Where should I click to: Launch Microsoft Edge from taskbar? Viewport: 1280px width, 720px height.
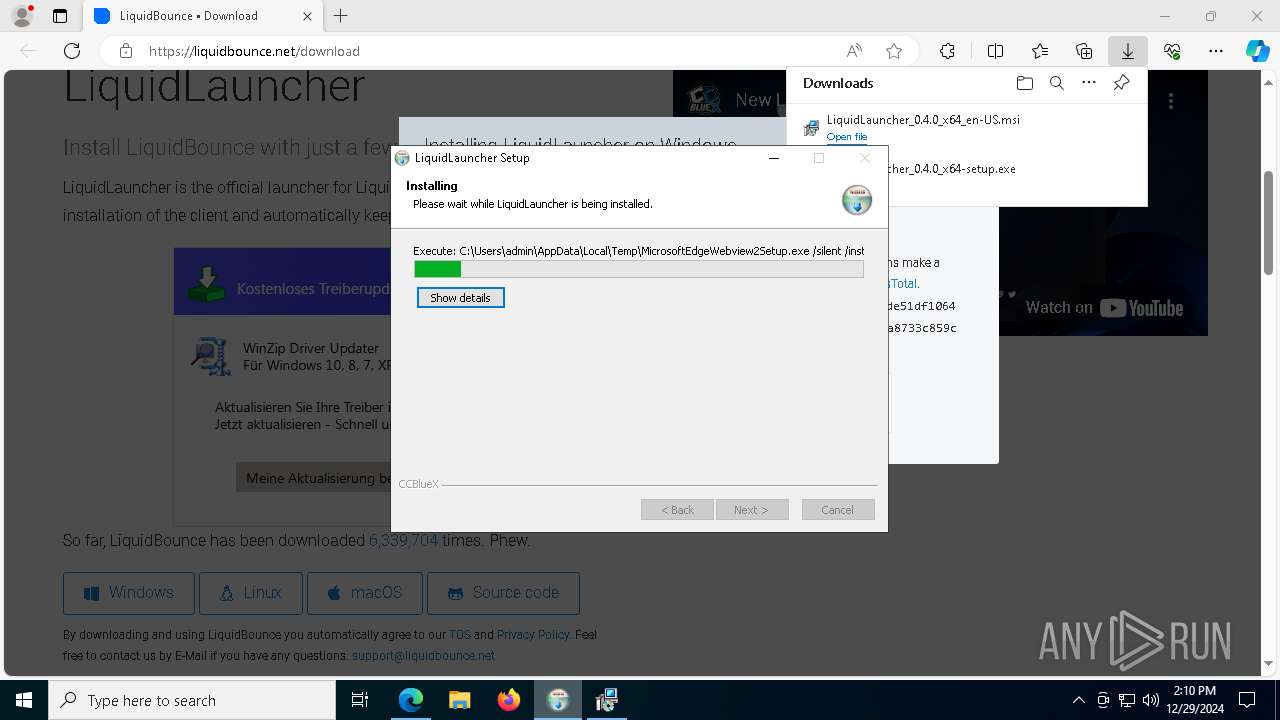[x=411, y=700]
